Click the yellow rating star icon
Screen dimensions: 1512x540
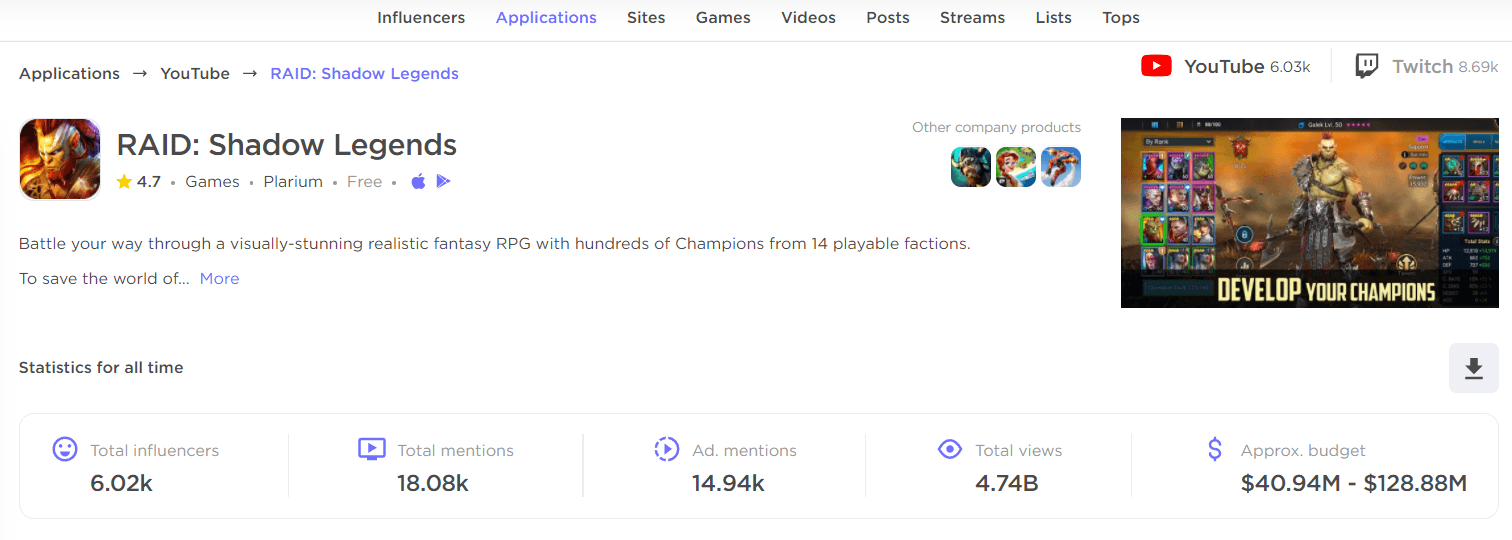124,182
